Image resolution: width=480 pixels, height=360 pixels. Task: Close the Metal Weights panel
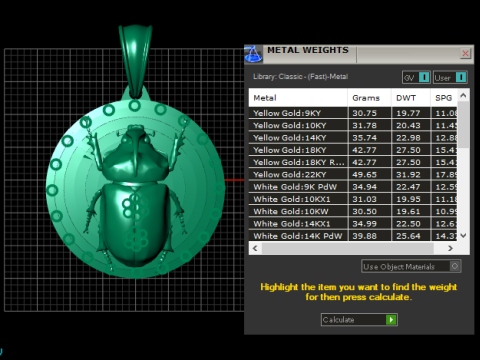pos(465,53)
